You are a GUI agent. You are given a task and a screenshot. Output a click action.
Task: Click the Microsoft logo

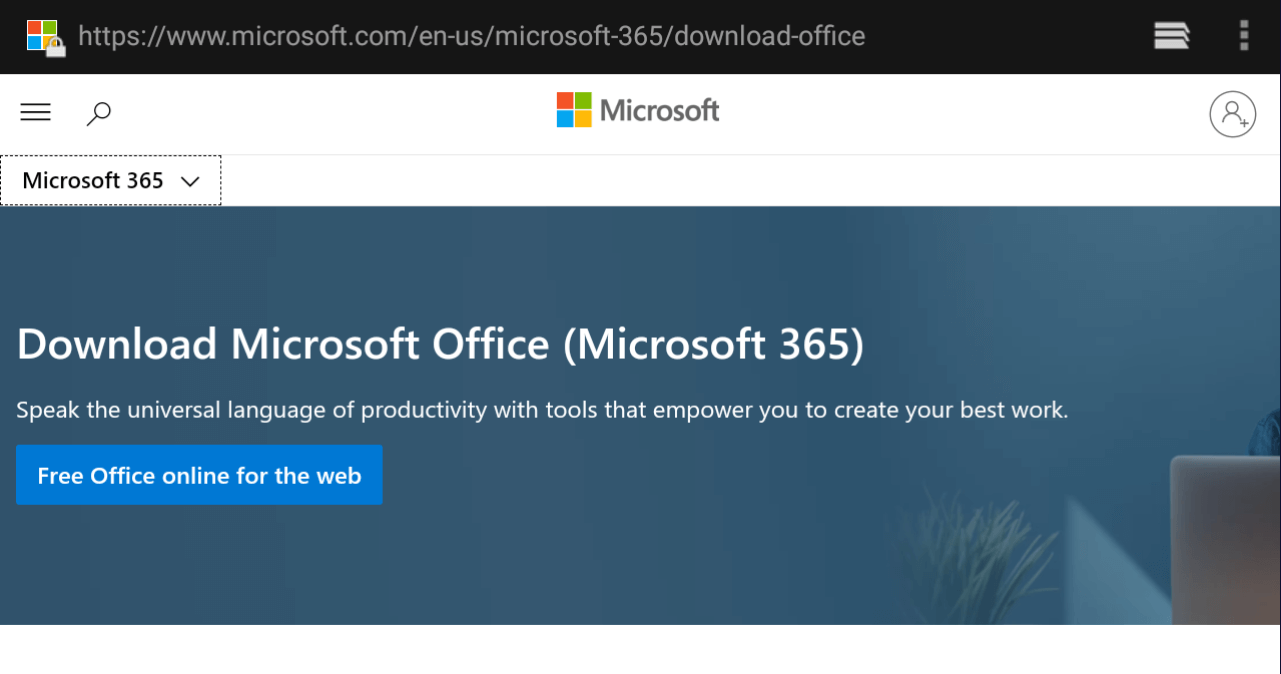click(637, 110)
